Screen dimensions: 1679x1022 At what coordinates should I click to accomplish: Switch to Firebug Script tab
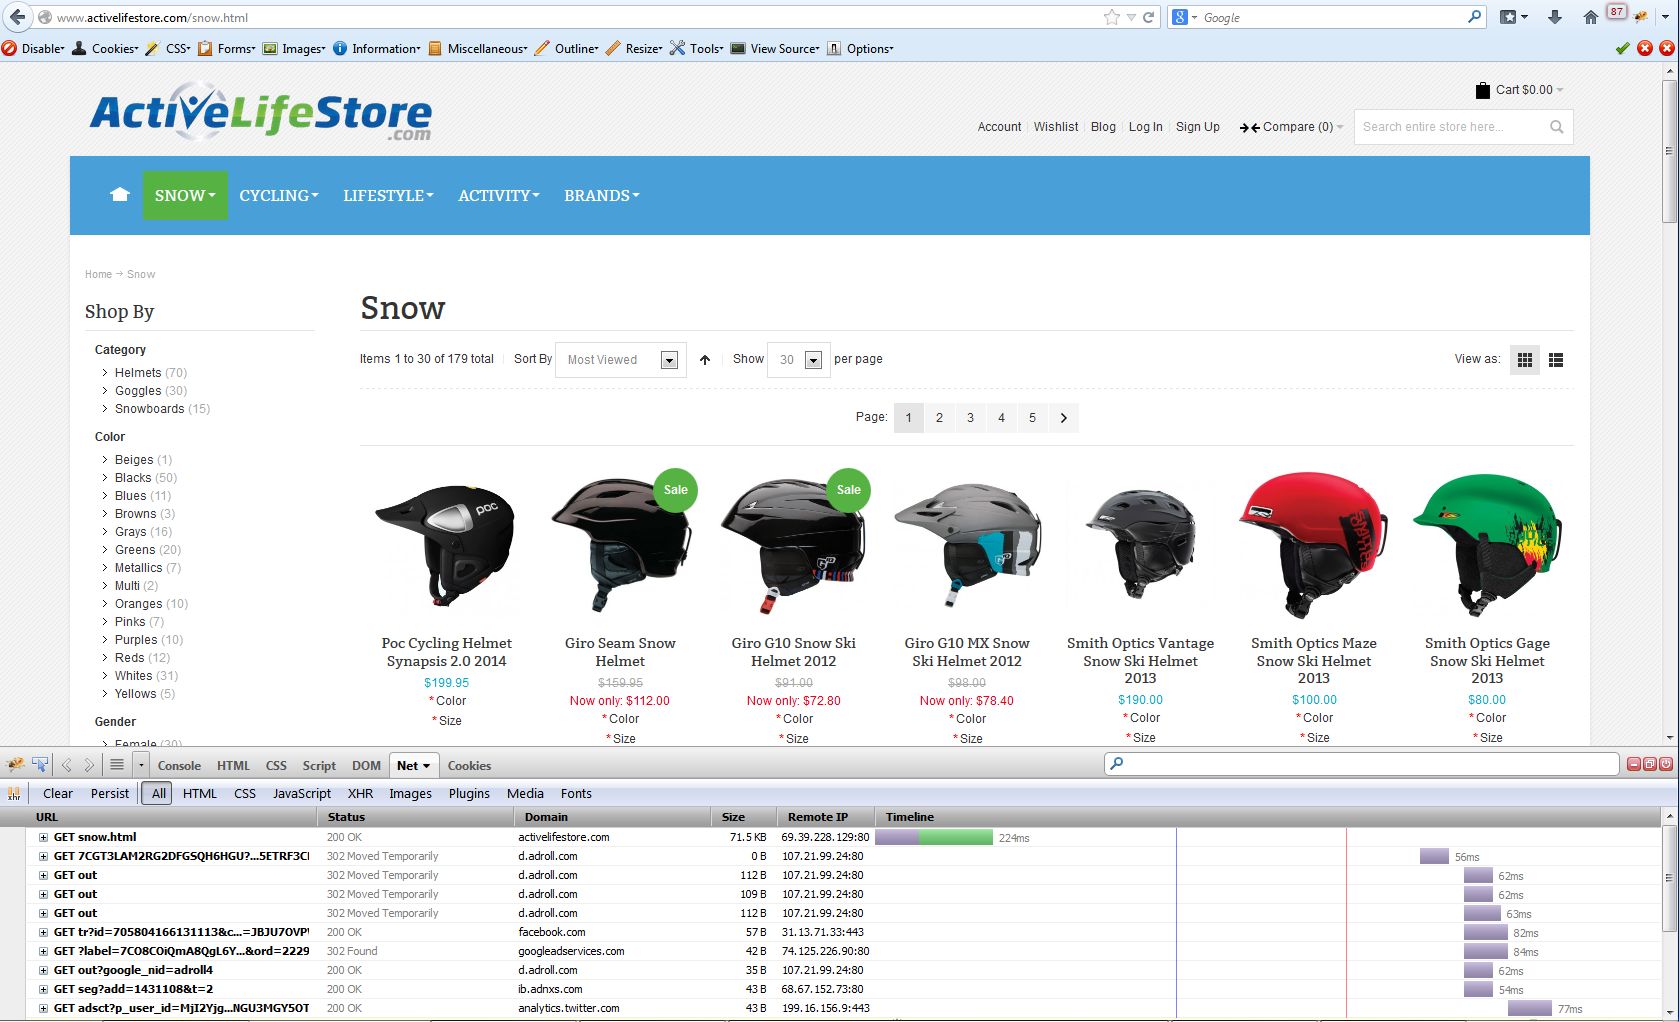[319, 766]
